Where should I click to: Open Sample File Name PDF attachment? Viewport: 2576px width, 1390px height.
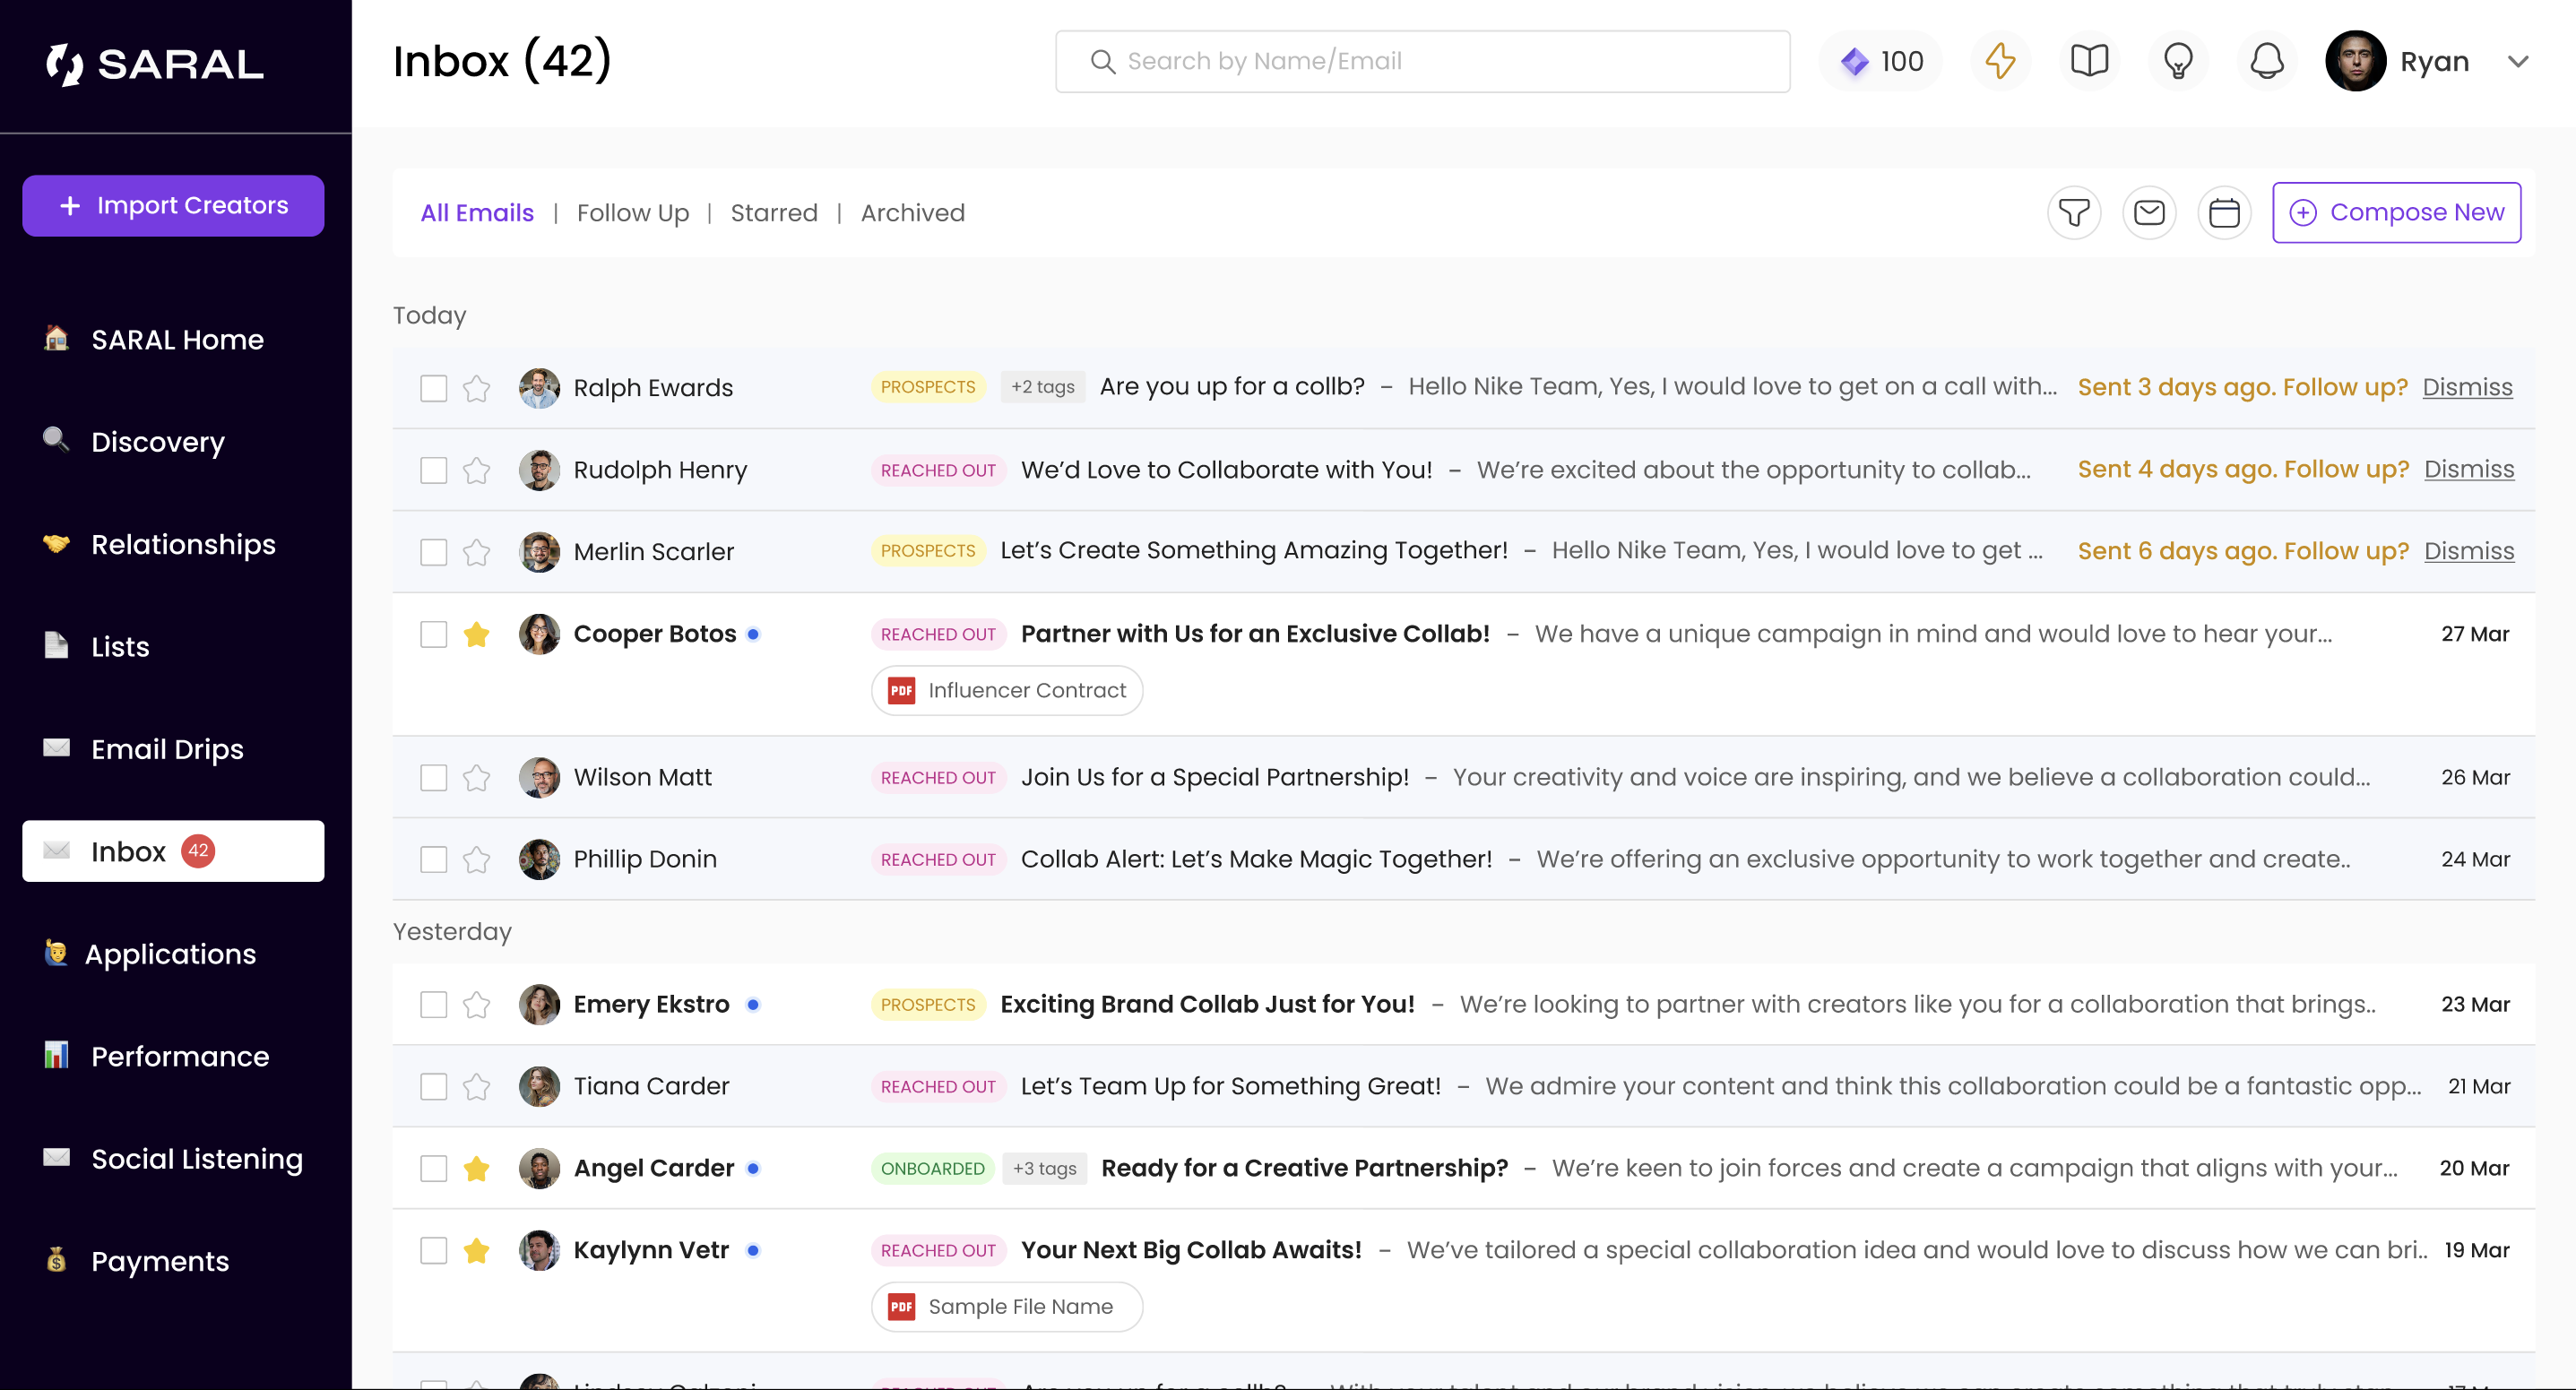(x=1007, y=1306)
